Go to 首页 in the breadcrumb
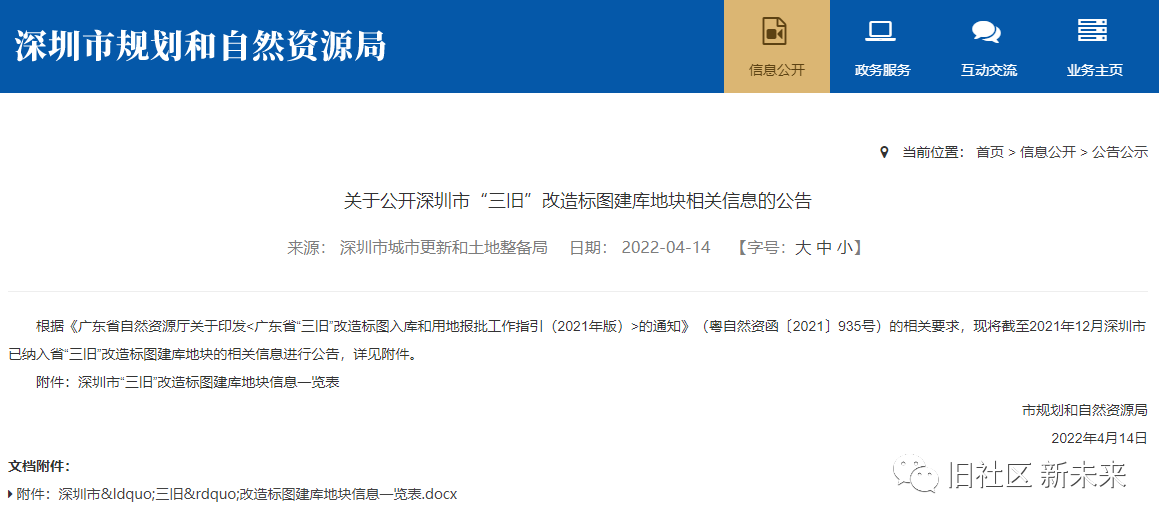Viewport: 1159px width, 520px height. [990, 152]
